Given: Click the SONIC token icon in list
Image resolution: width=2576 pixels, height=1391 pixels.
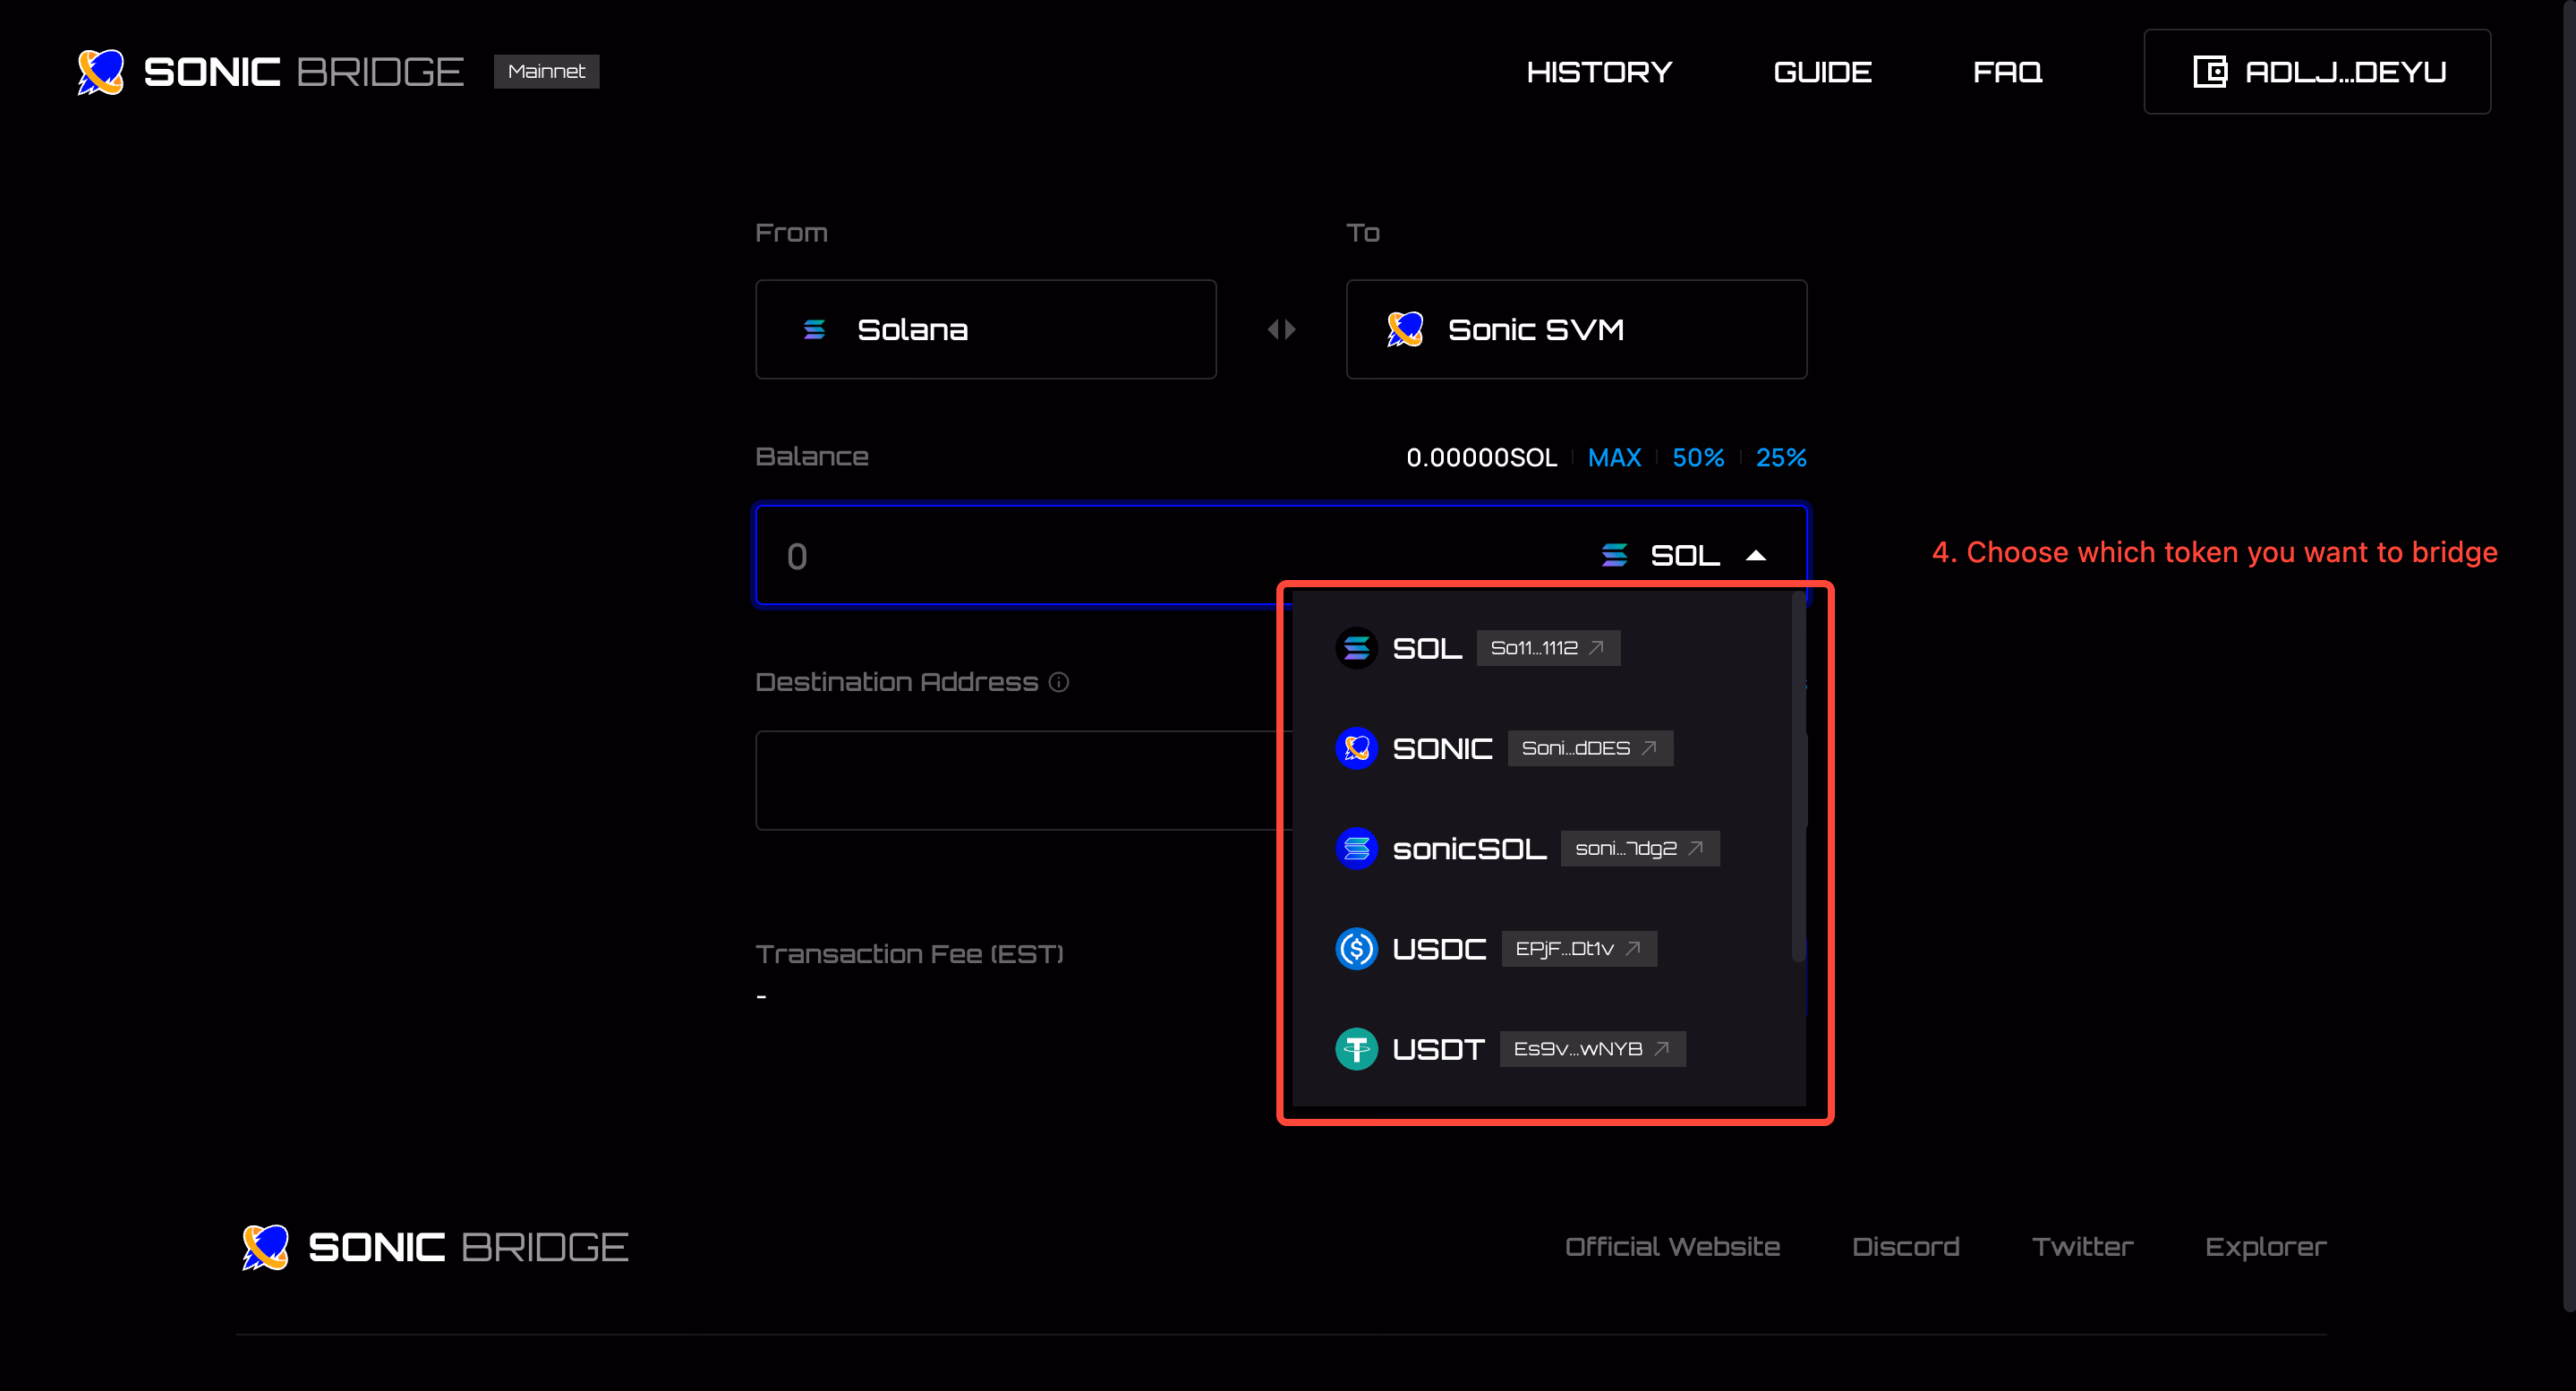Looking at the screenshot, I should pyautogui.click(x=1356, y=748).
